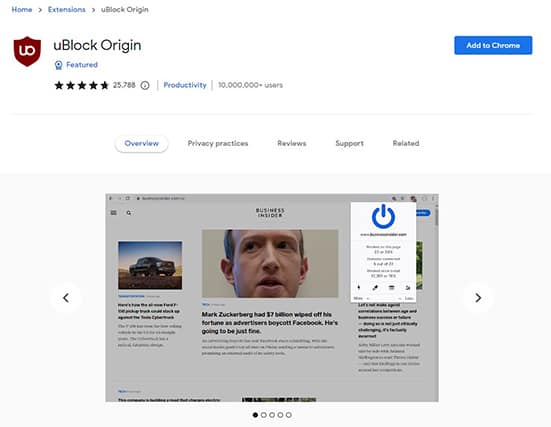The image size is (551, 427).
Task: Select the fifth carousel dot
Action: (289, 415)
